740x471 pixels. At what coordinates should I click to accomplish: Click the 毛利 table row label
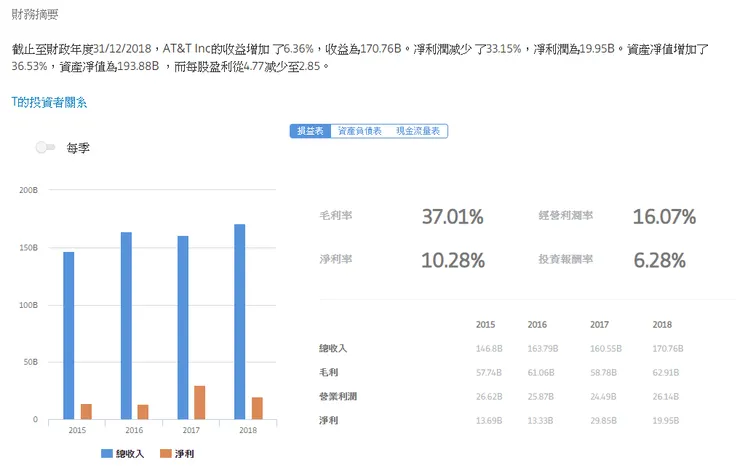point(328,372)
